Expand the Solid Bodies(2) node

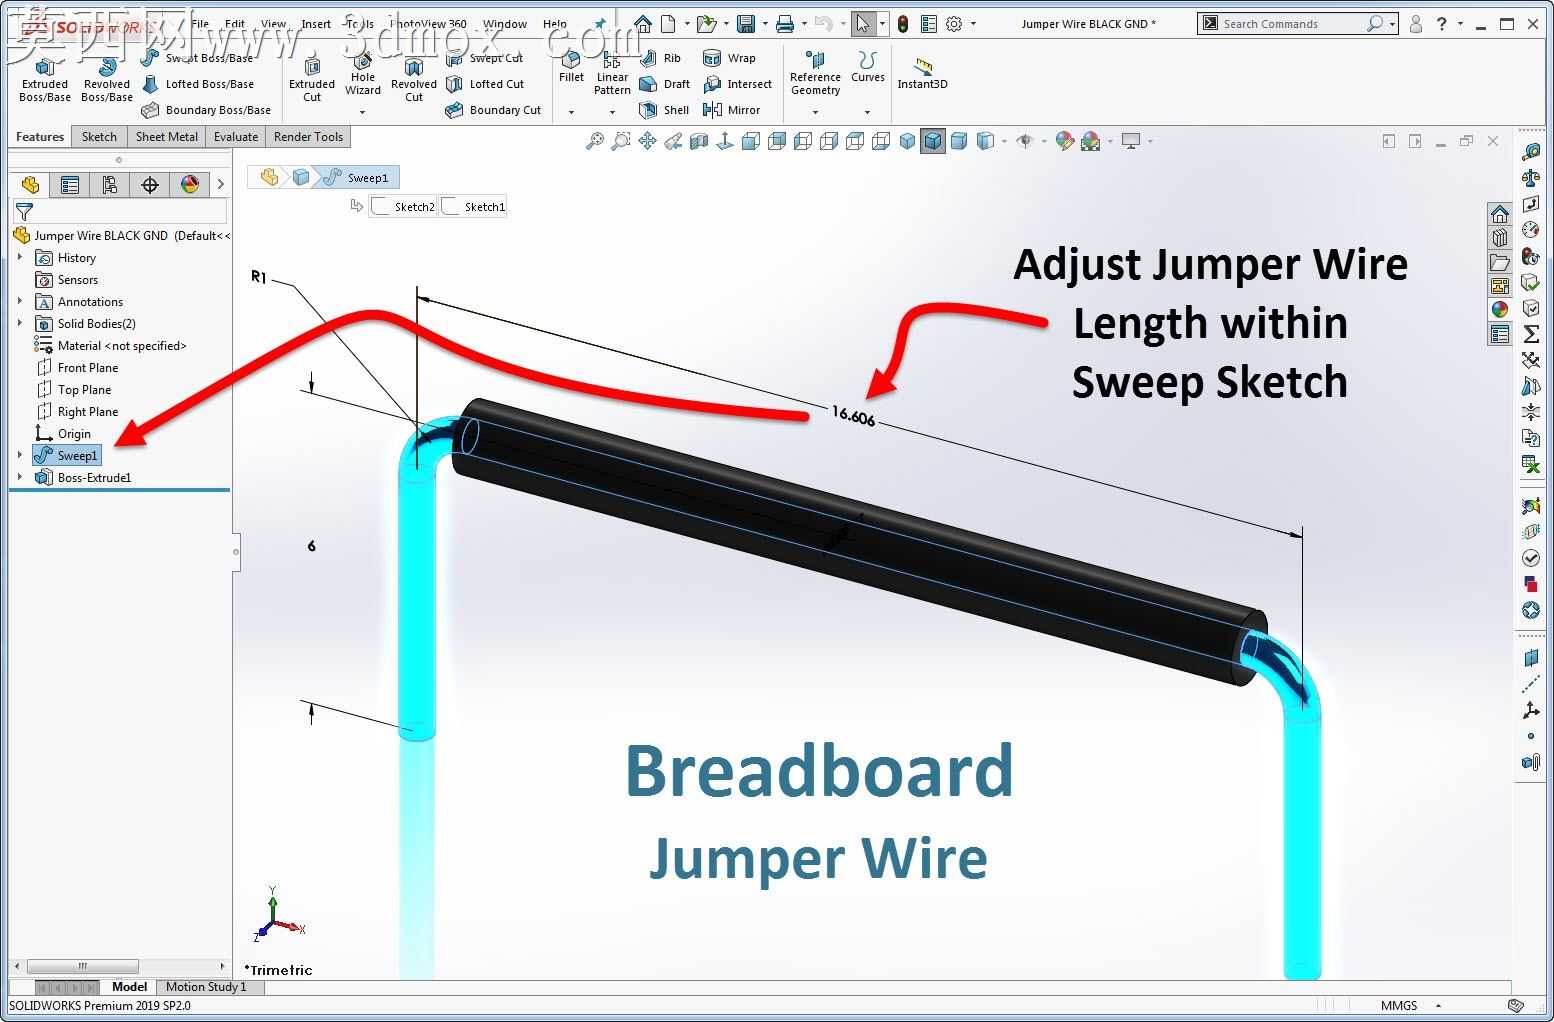(x=20, y=324)
